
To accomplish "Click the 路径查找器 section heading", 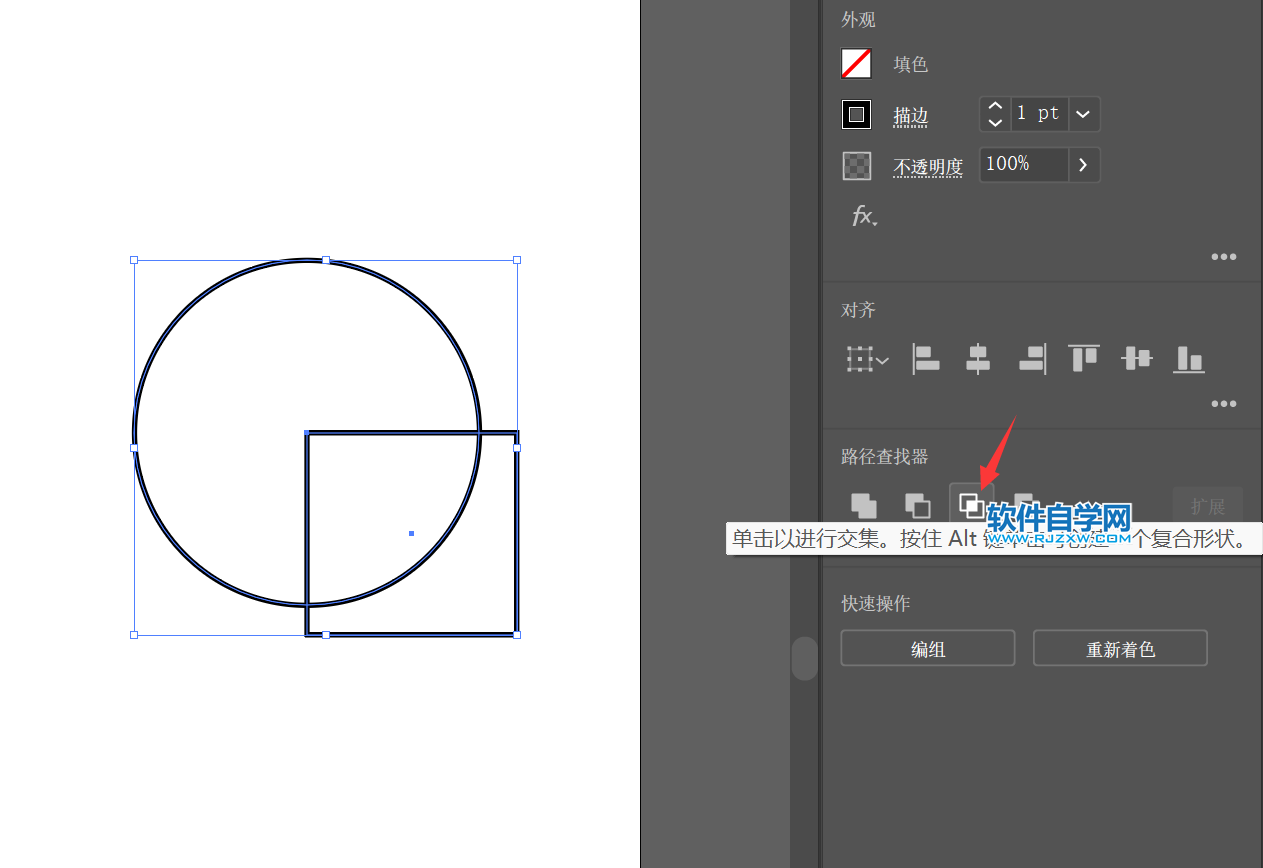I will click(x=885, y=457).
